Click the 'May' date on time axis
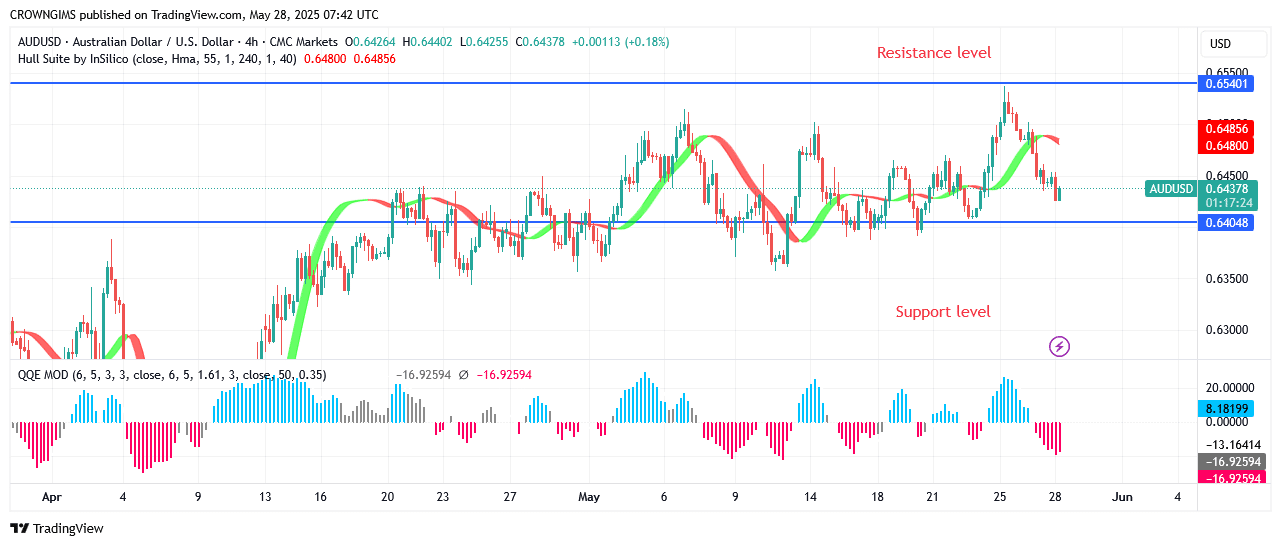The image size is (1281, 546). pos(589,497)
